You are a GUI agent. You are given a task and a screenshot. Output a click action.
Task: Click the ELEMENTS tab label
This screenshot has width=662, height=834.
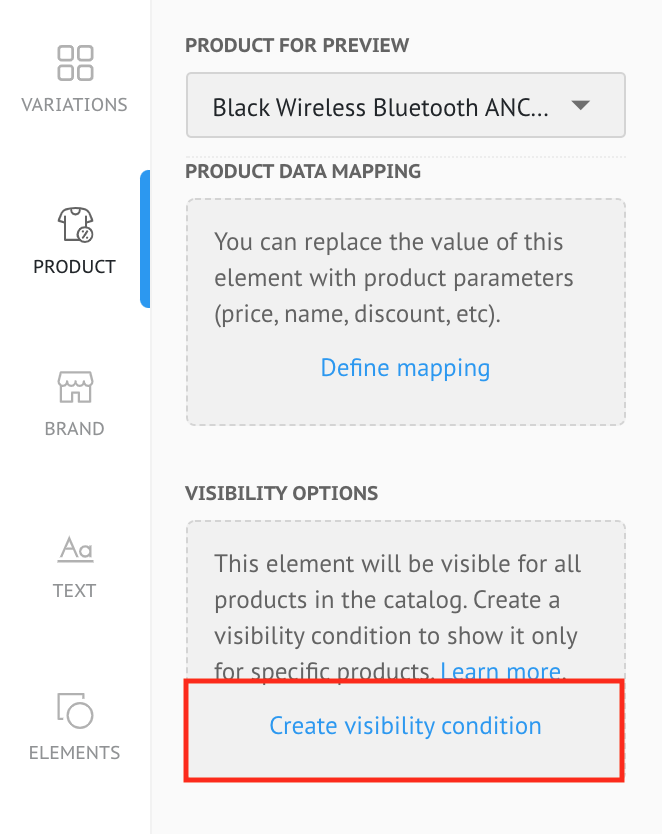pos(75,753)
